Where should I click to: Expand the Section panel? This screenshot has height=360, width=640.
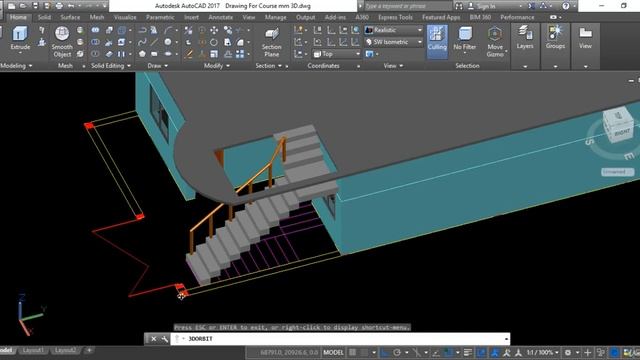tap(269, 66)
